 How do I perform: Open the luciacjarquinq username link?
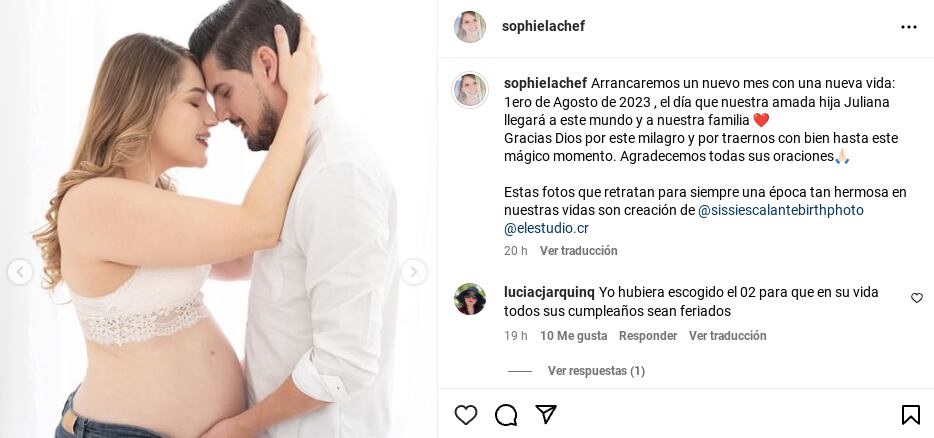click(549, 293)
